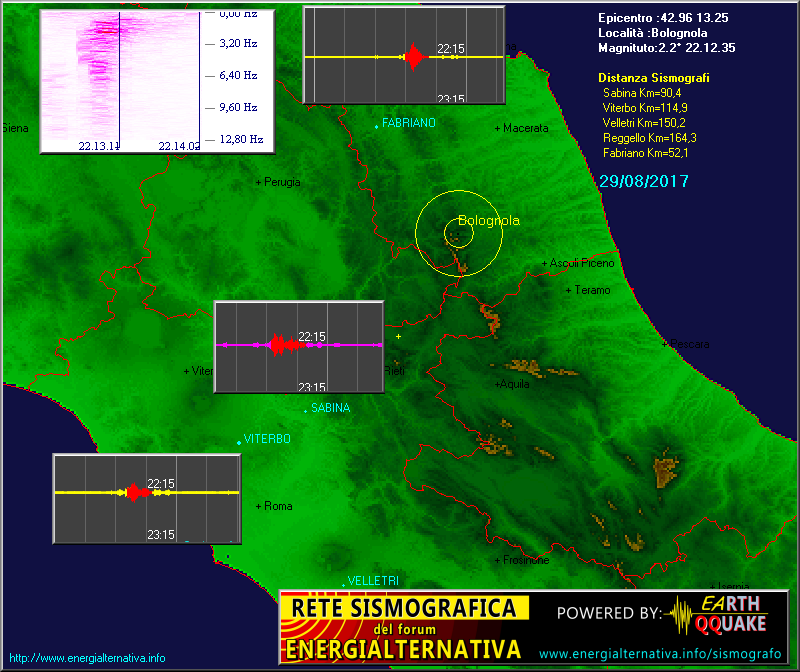Select the Bolognola epicenter circle marker
The width and height of the screenshot is (800, 672).
click(456, 234)
